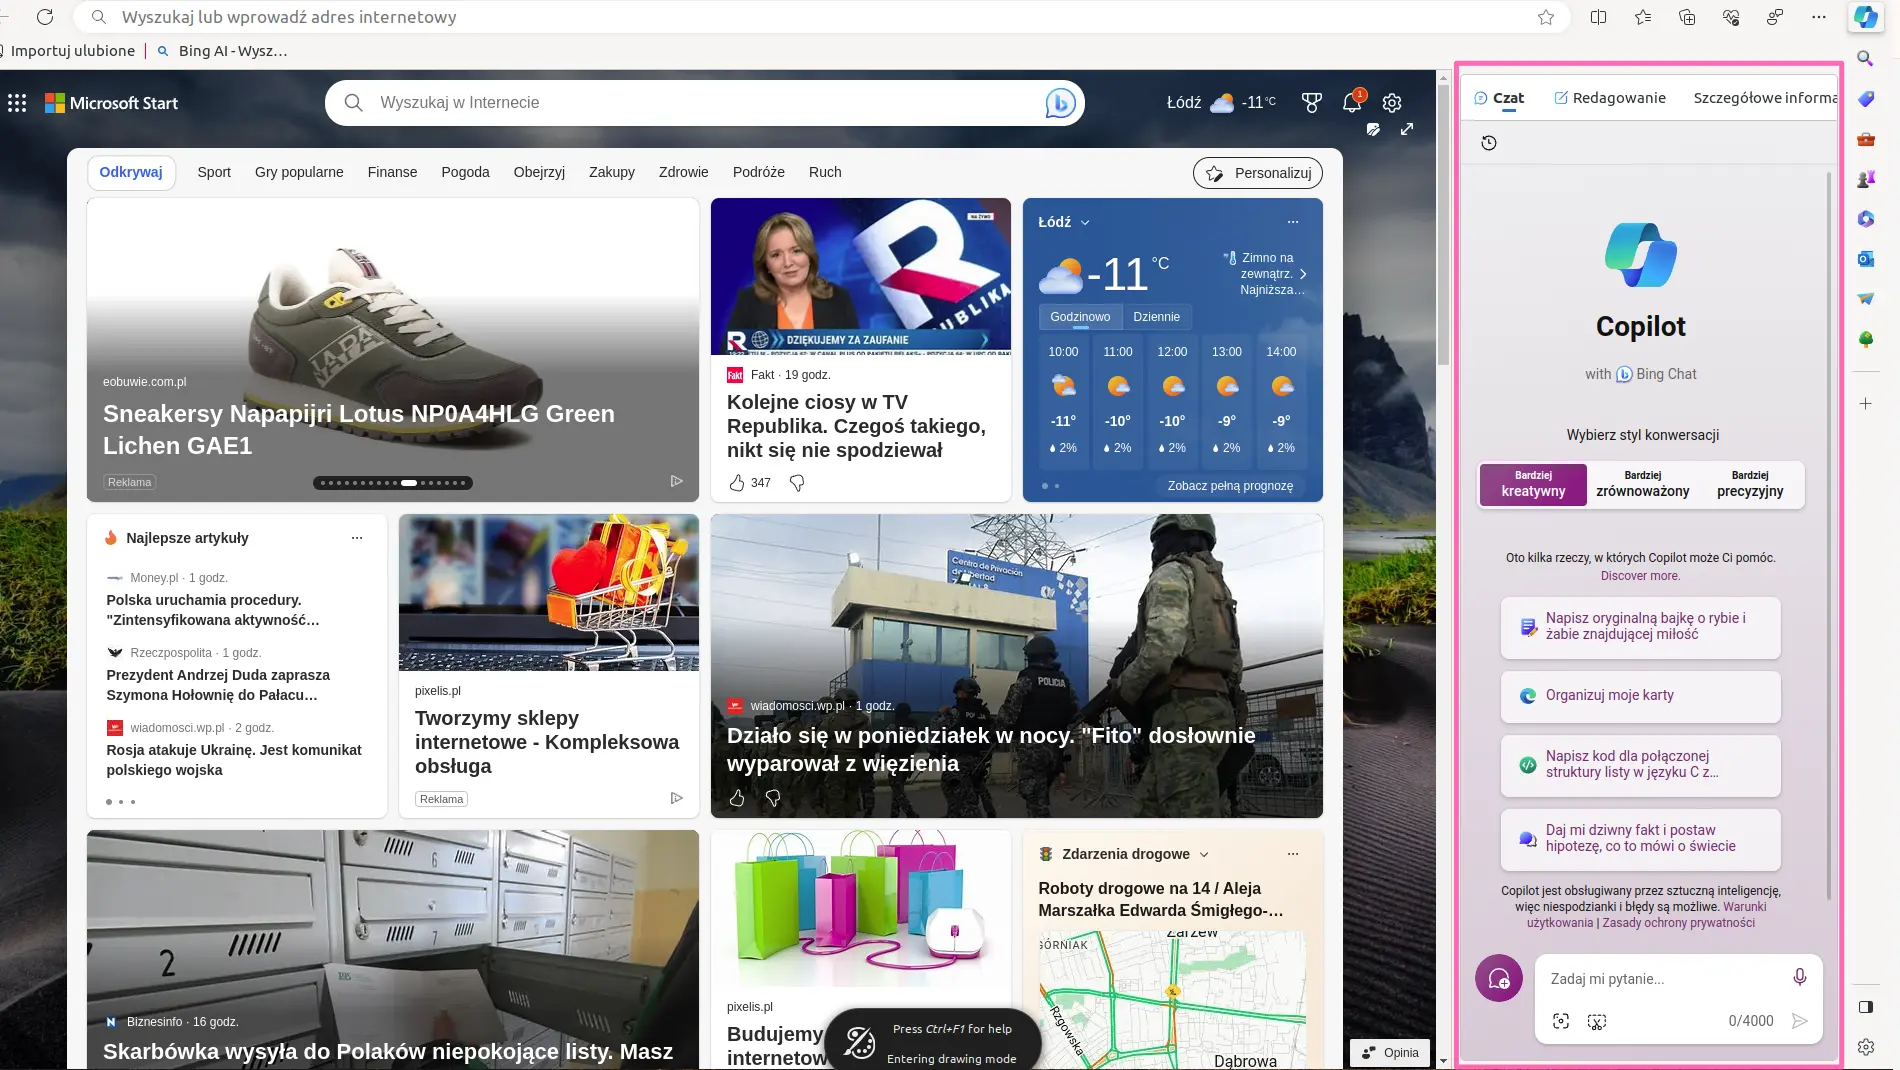Select the Bardziej zrównoważony style
The height and width of the screenshot is (1070, 1900).
pos(1642,484)
